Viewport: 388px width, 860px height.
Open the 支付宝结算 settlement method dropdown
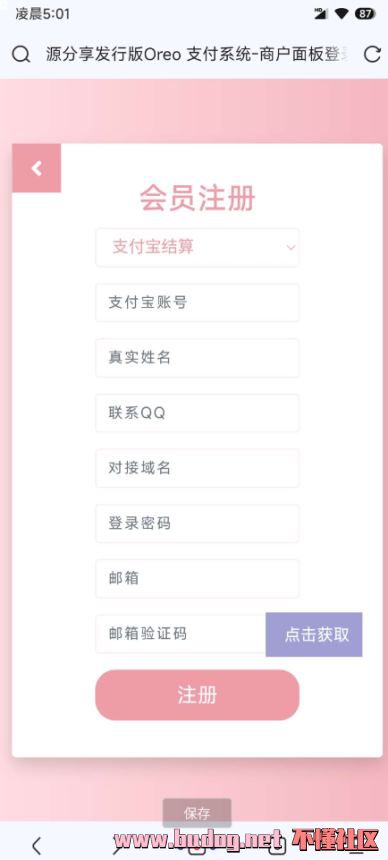(197, 247)
